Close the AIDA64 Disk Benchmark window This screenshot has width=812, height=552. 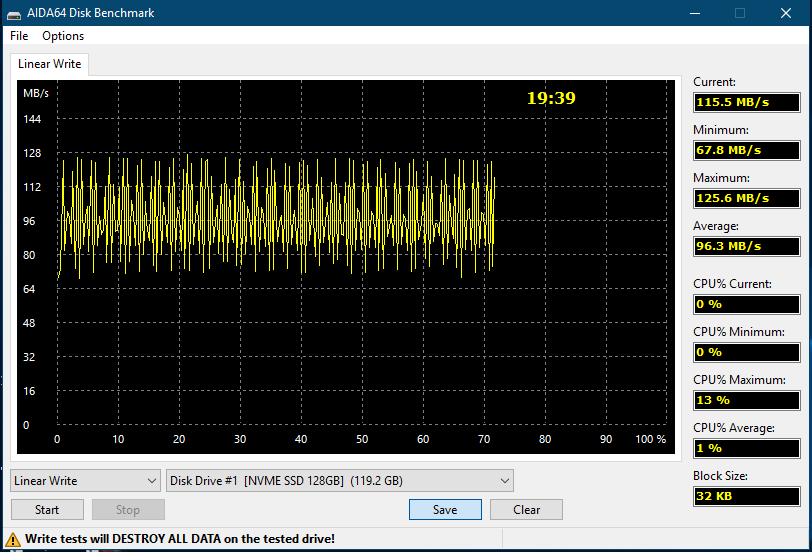coord(786,13)
